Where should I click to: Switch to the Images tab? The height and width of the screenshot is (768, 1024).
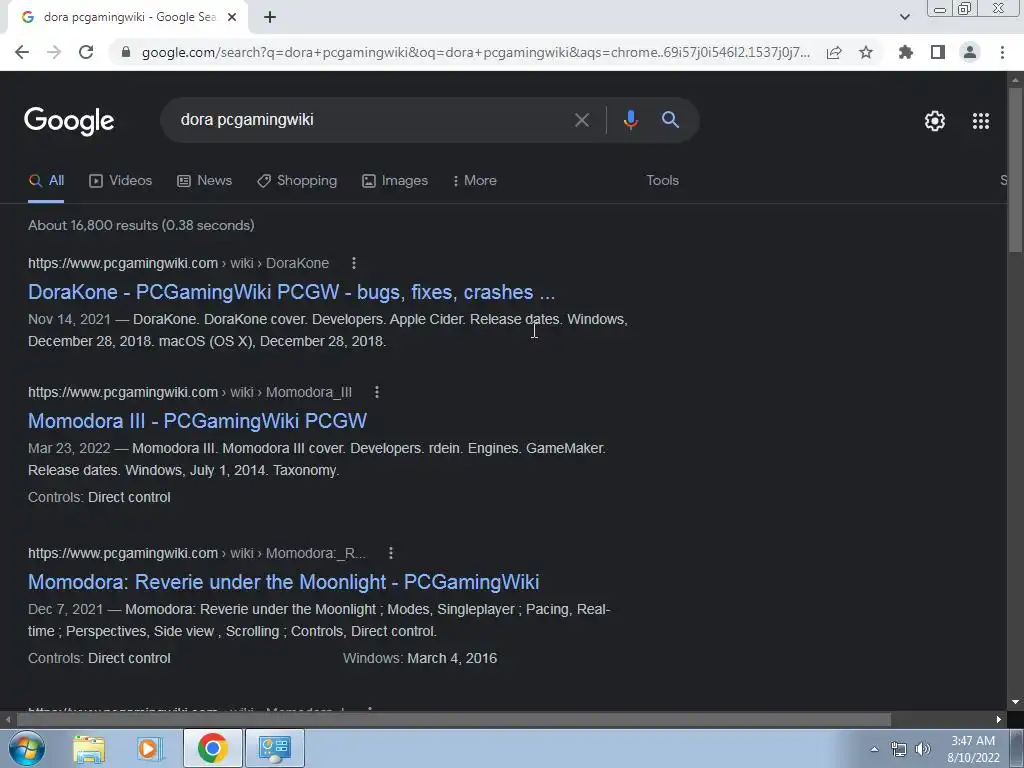395,181
